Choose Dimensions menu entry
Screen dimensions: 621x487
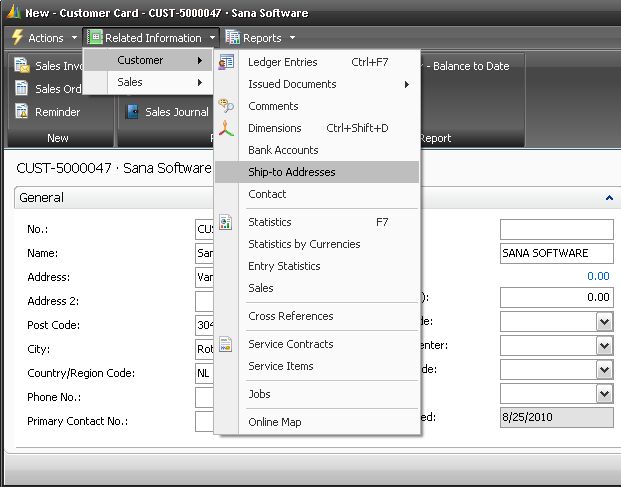click(x=317, y=128)
